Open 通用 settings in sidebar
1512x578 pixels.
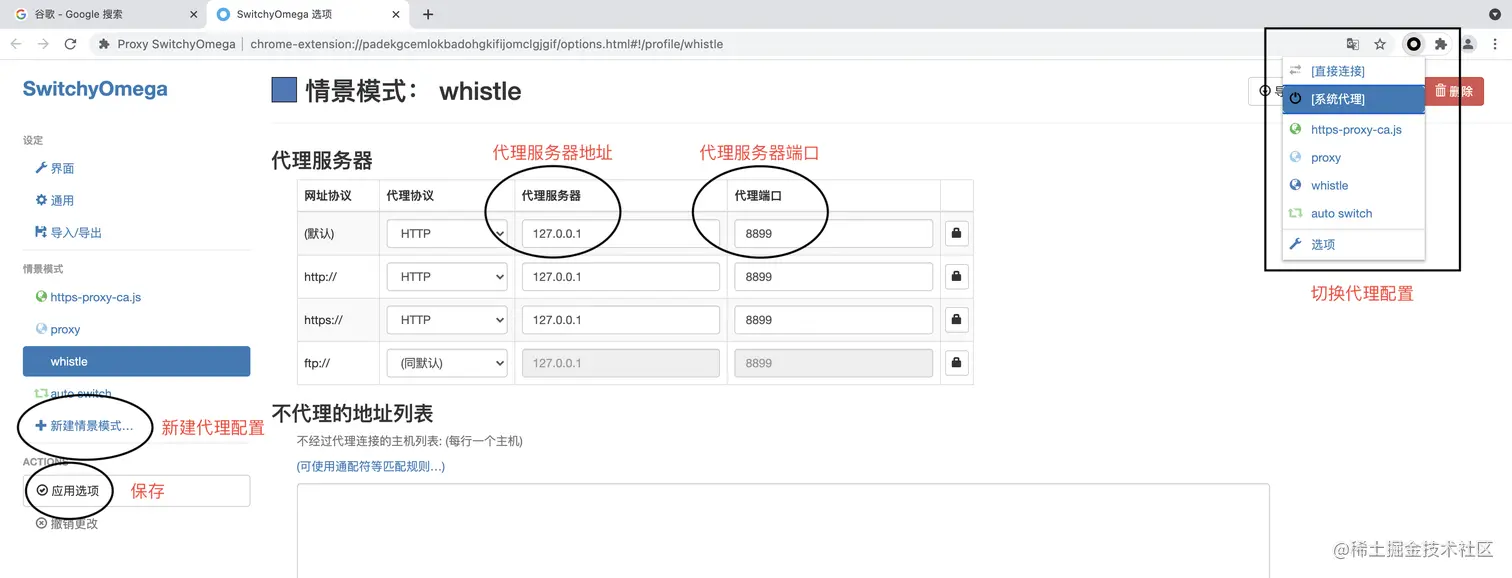[136, 201]
